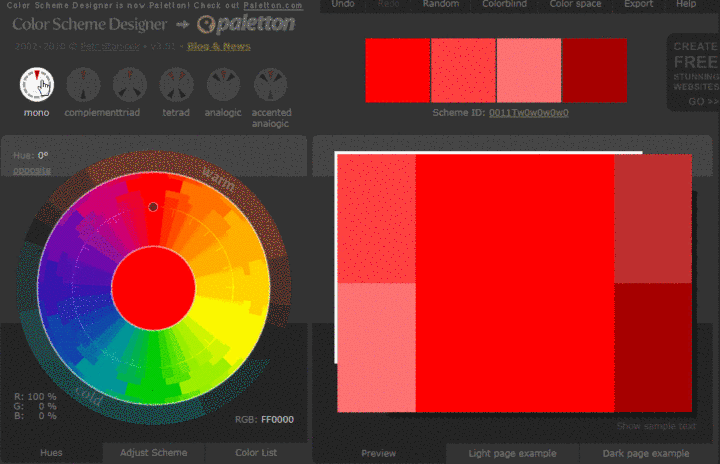
Task: Click the warm label on wheel ring
Action: [x=219, y=180]
